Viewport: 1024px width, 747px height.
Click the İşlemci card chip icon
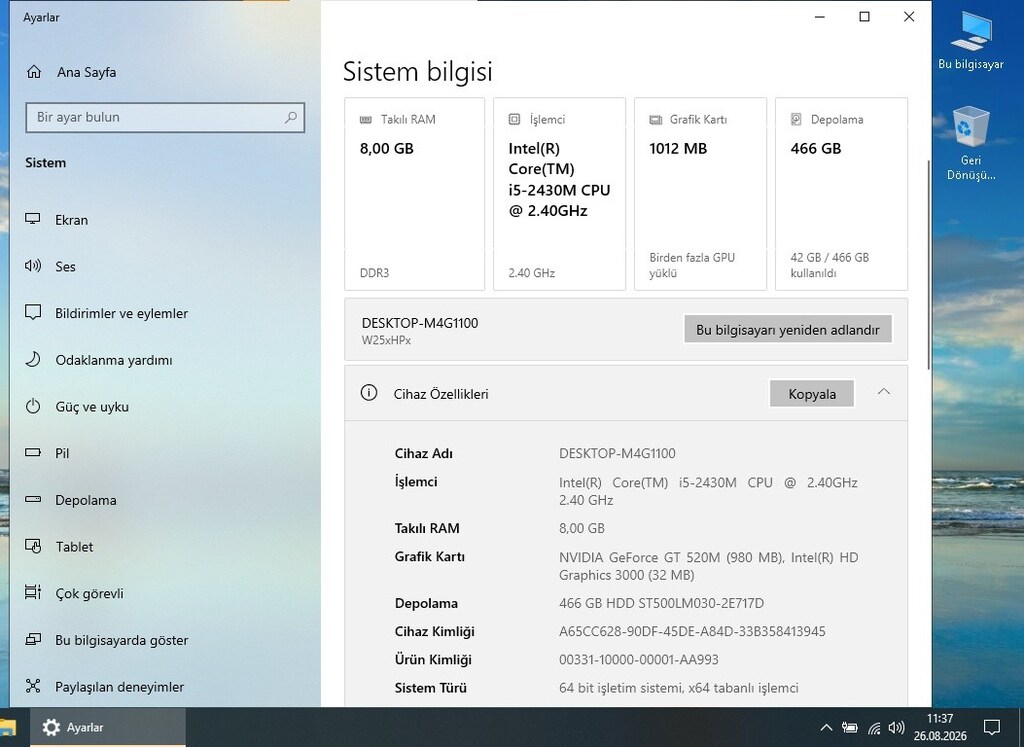click(515, 119)
